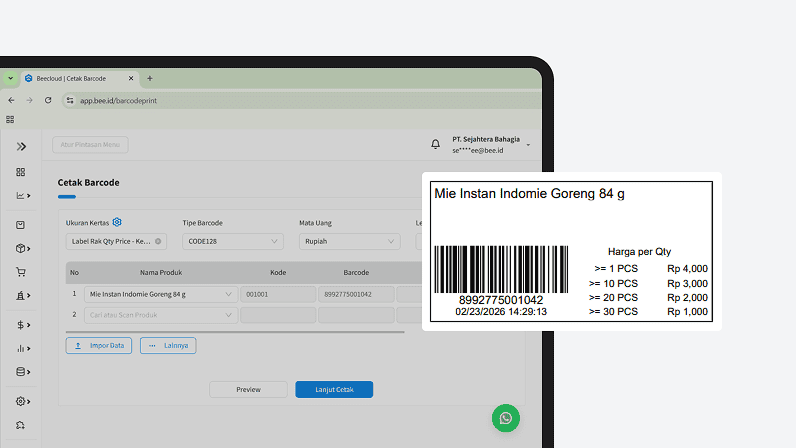This screenshot has width=796, height=448.
Task: Open the shopping bag icon in sidebar
Action: click(20, 225)
